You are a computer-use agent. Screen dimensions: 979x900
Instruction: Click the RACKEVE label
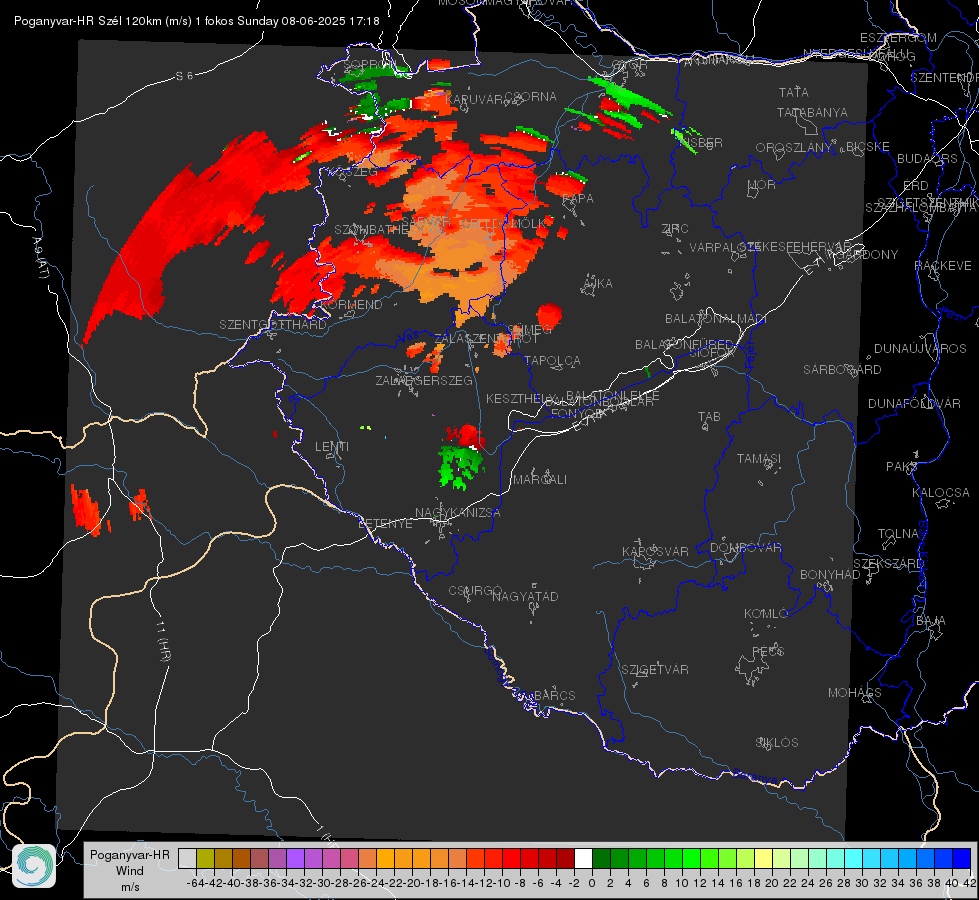(943, 266)
